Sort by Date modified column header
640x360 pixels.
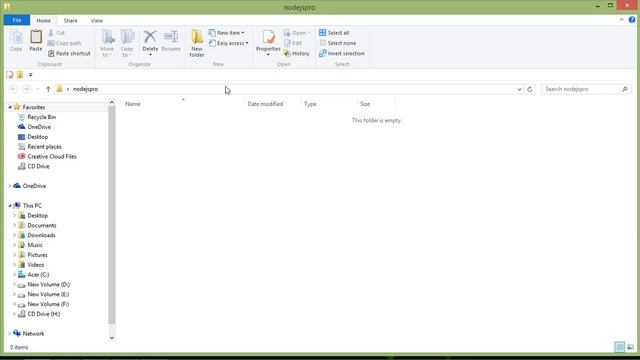pos(265,104)
